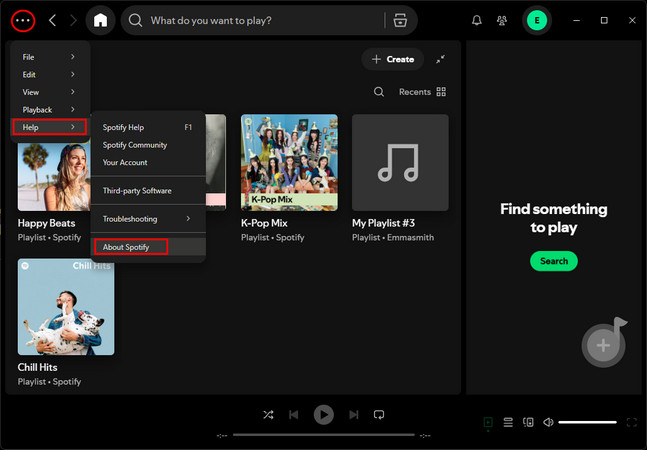Open the profile avatar E
Image resolution: width=647 pixels, height=450 pixels.
pyautogui.click(x=537, y=20)
